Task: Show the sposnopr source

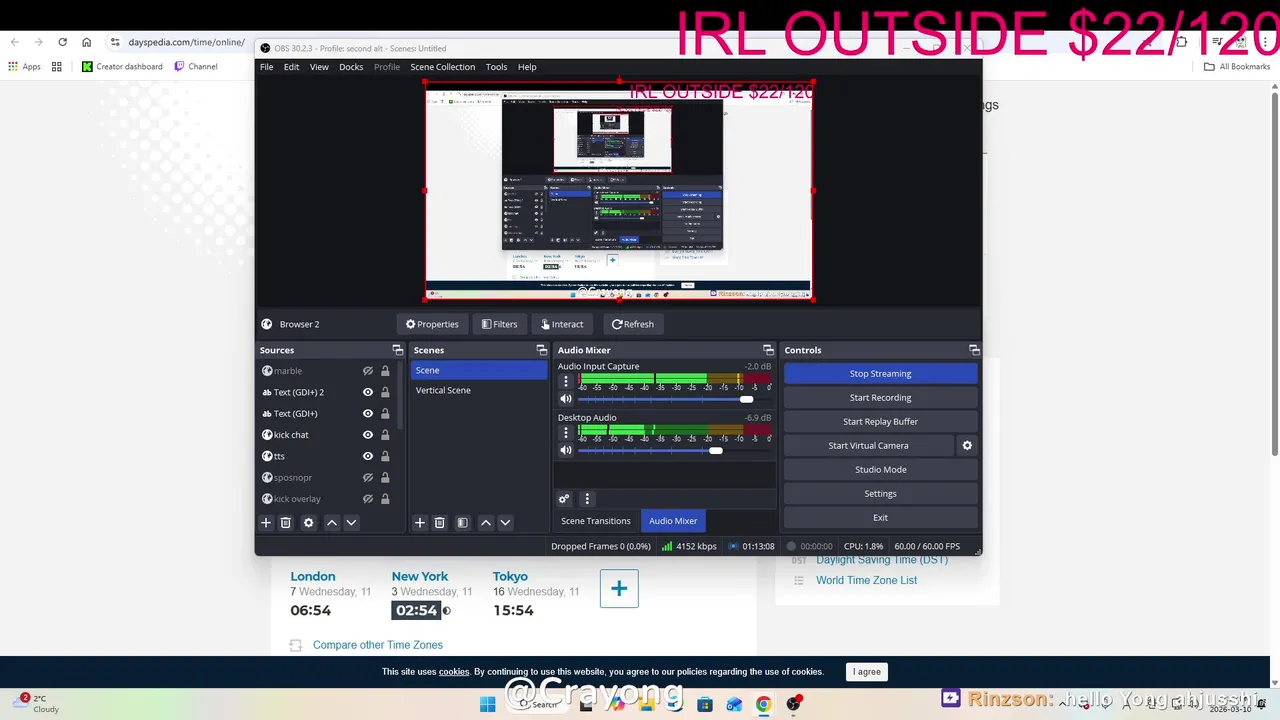Action: (x=368, y=477)
